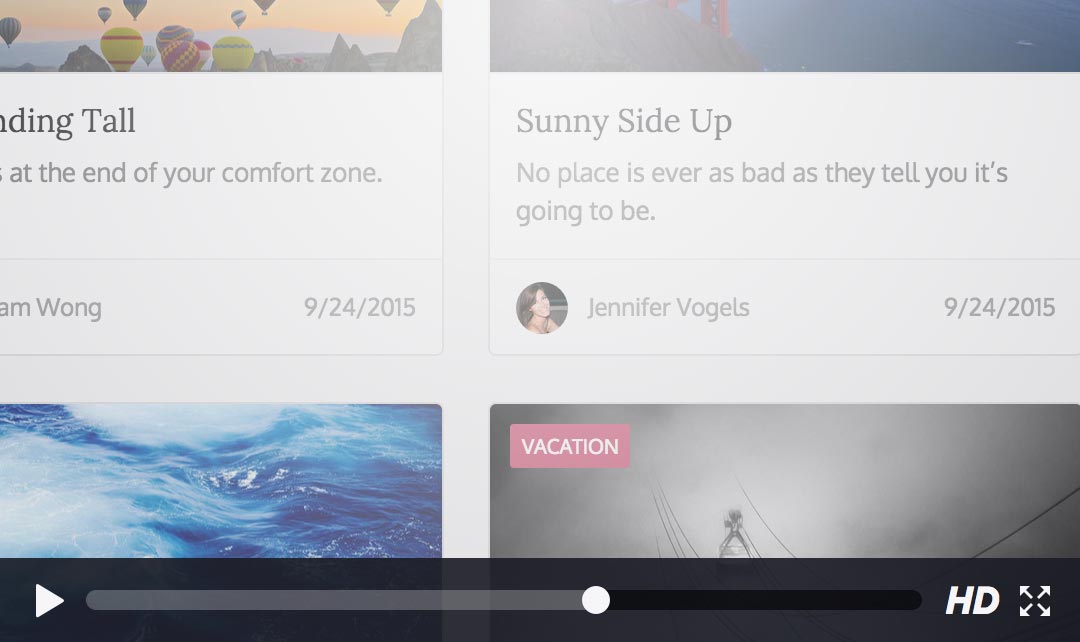Enter fullscreen mode

pyautogui.click(x=1035, y=601)
